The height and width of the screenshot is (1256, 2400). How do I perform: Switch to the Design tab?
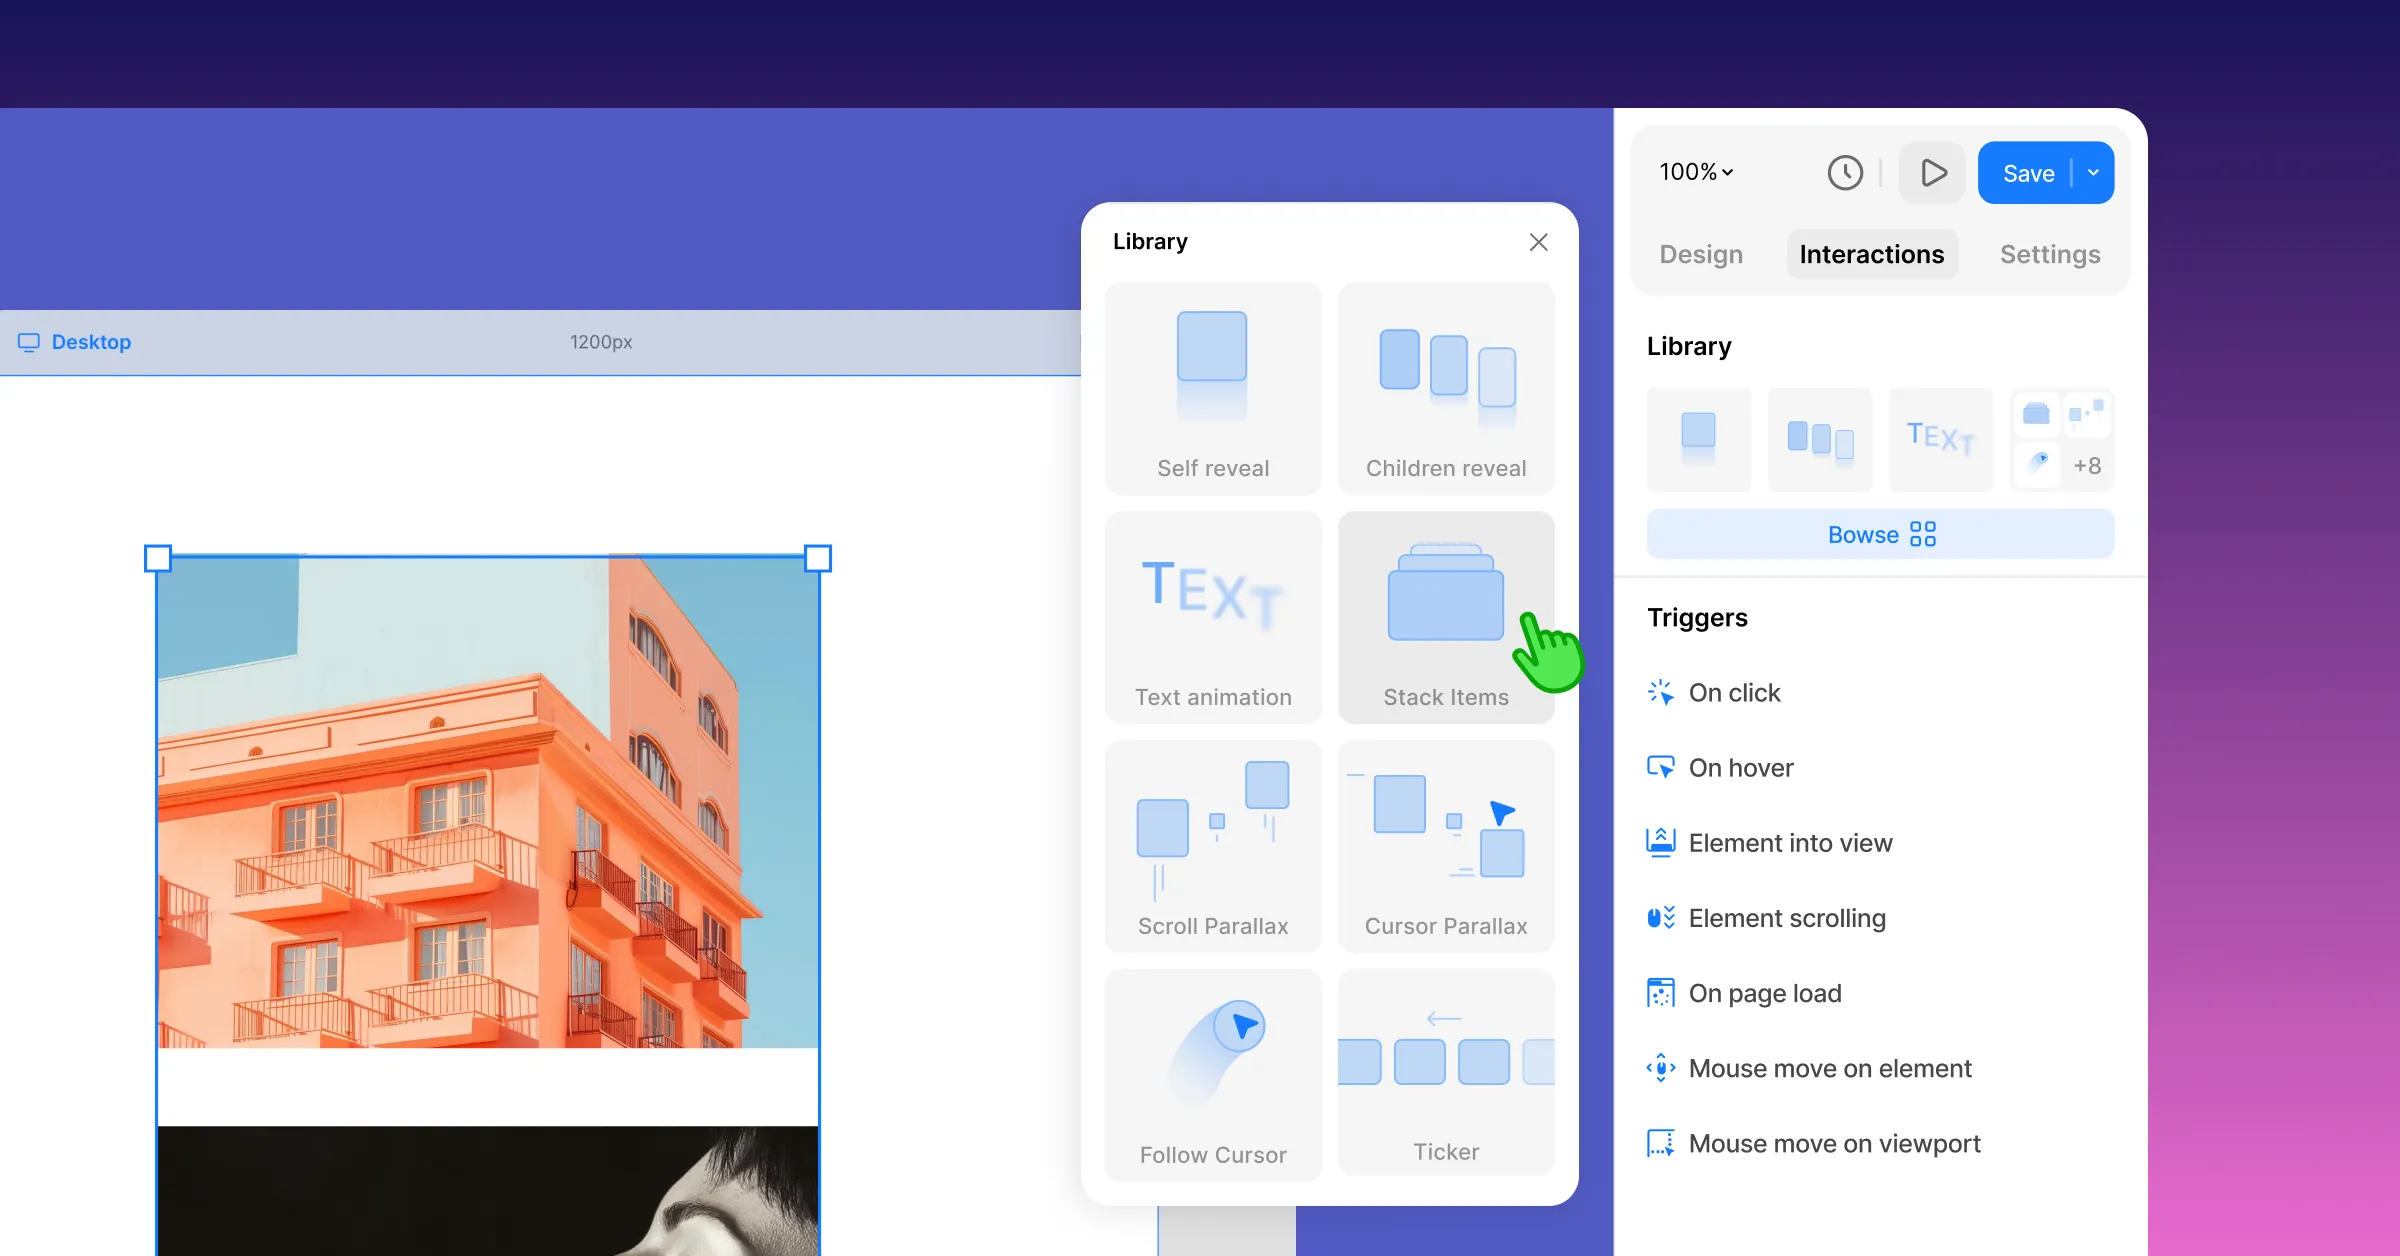click(1701, 255)
